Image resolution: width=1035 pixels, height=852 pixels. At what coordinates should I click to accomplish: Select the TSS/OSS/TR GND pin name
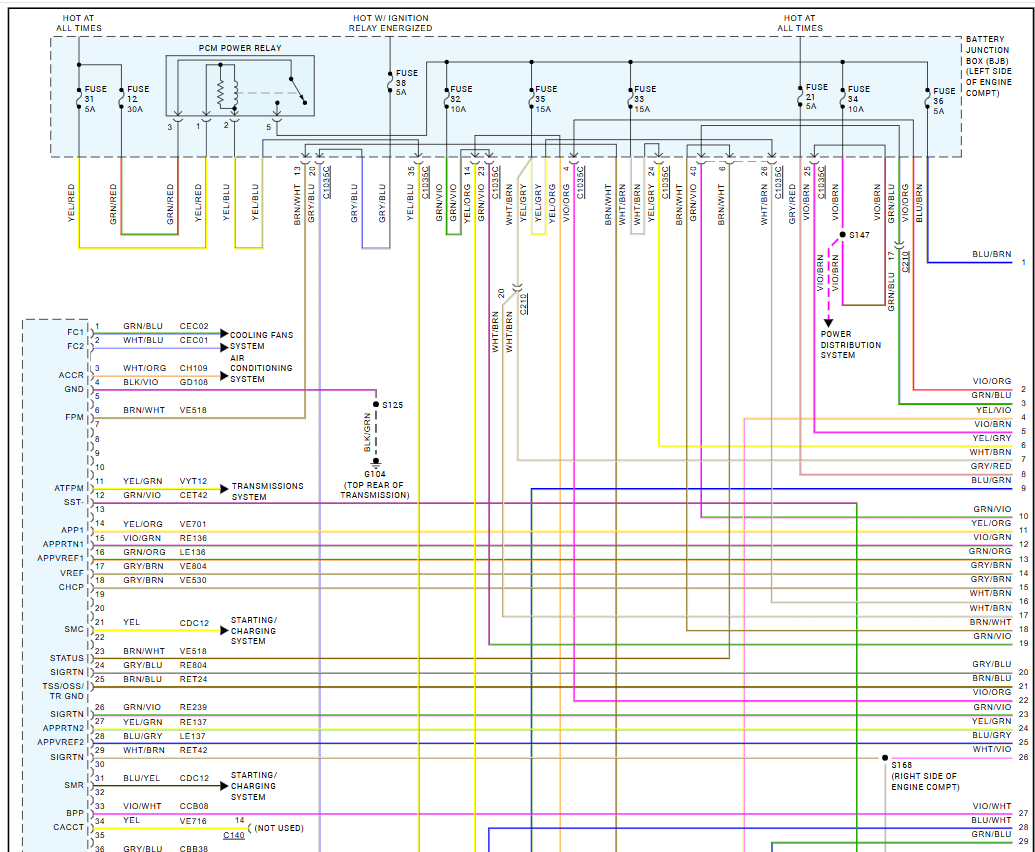point(63,691)
